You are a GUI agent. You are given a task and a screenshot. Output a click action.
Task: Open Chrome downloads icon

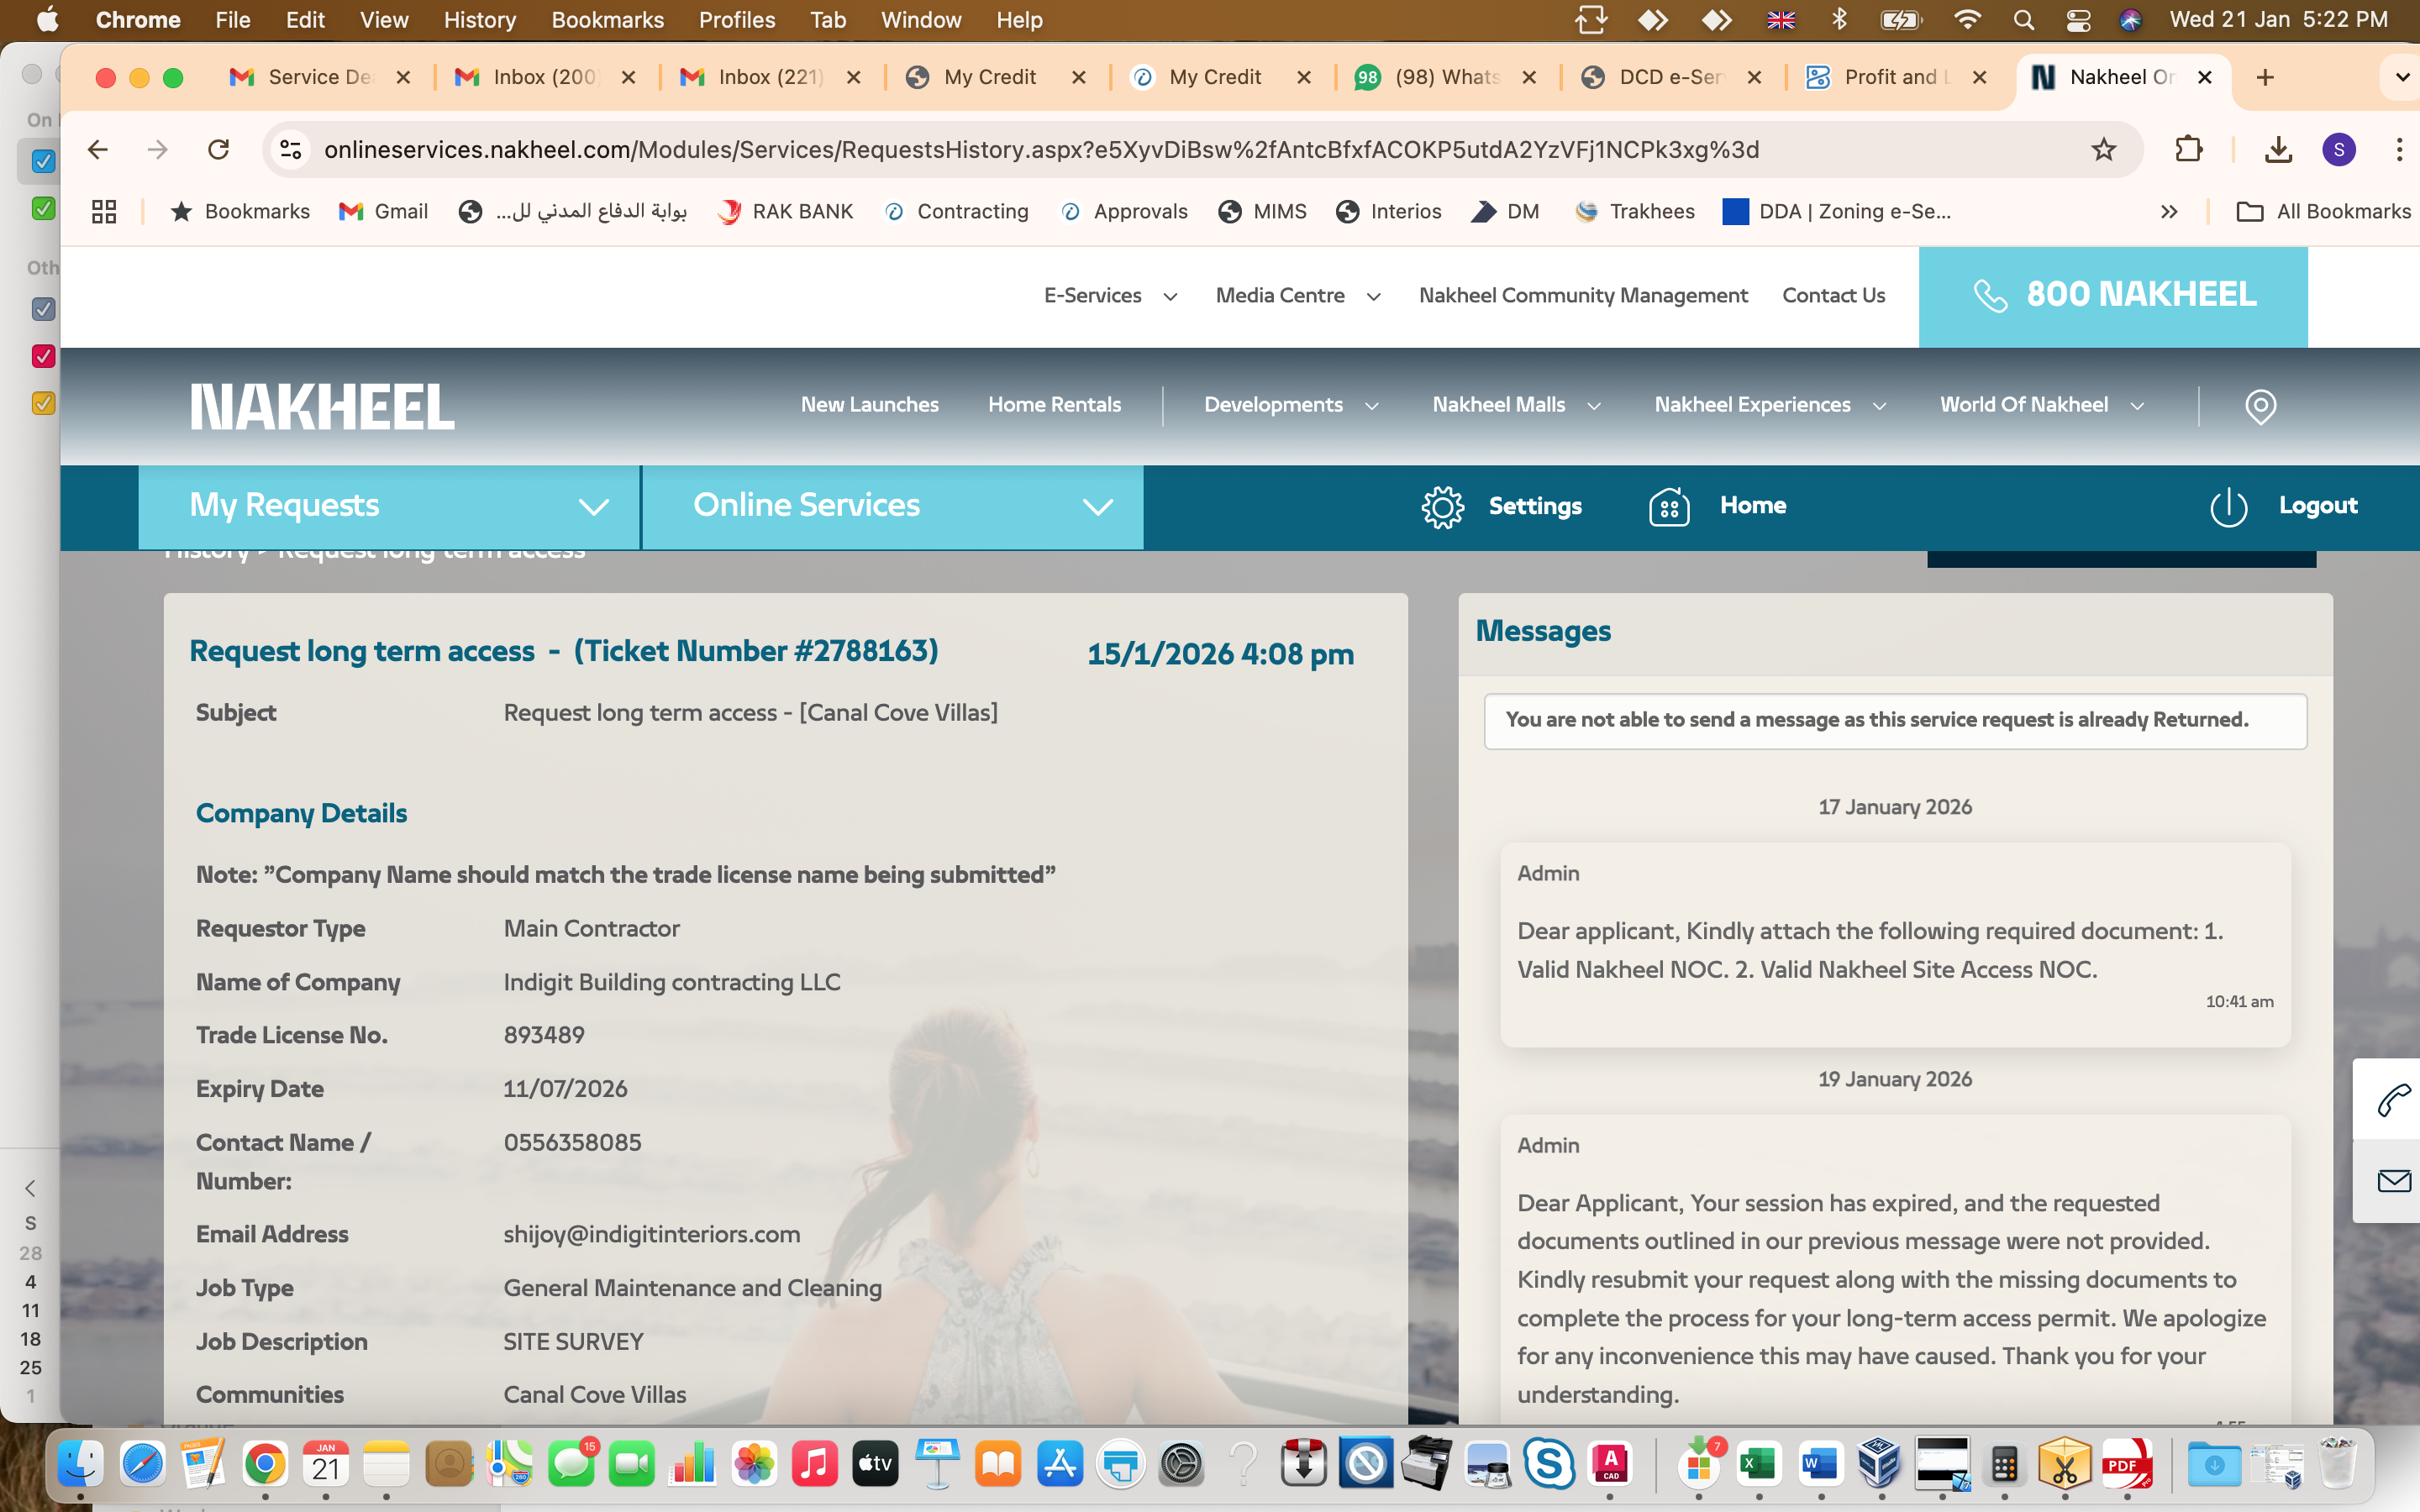[2277, 150]
